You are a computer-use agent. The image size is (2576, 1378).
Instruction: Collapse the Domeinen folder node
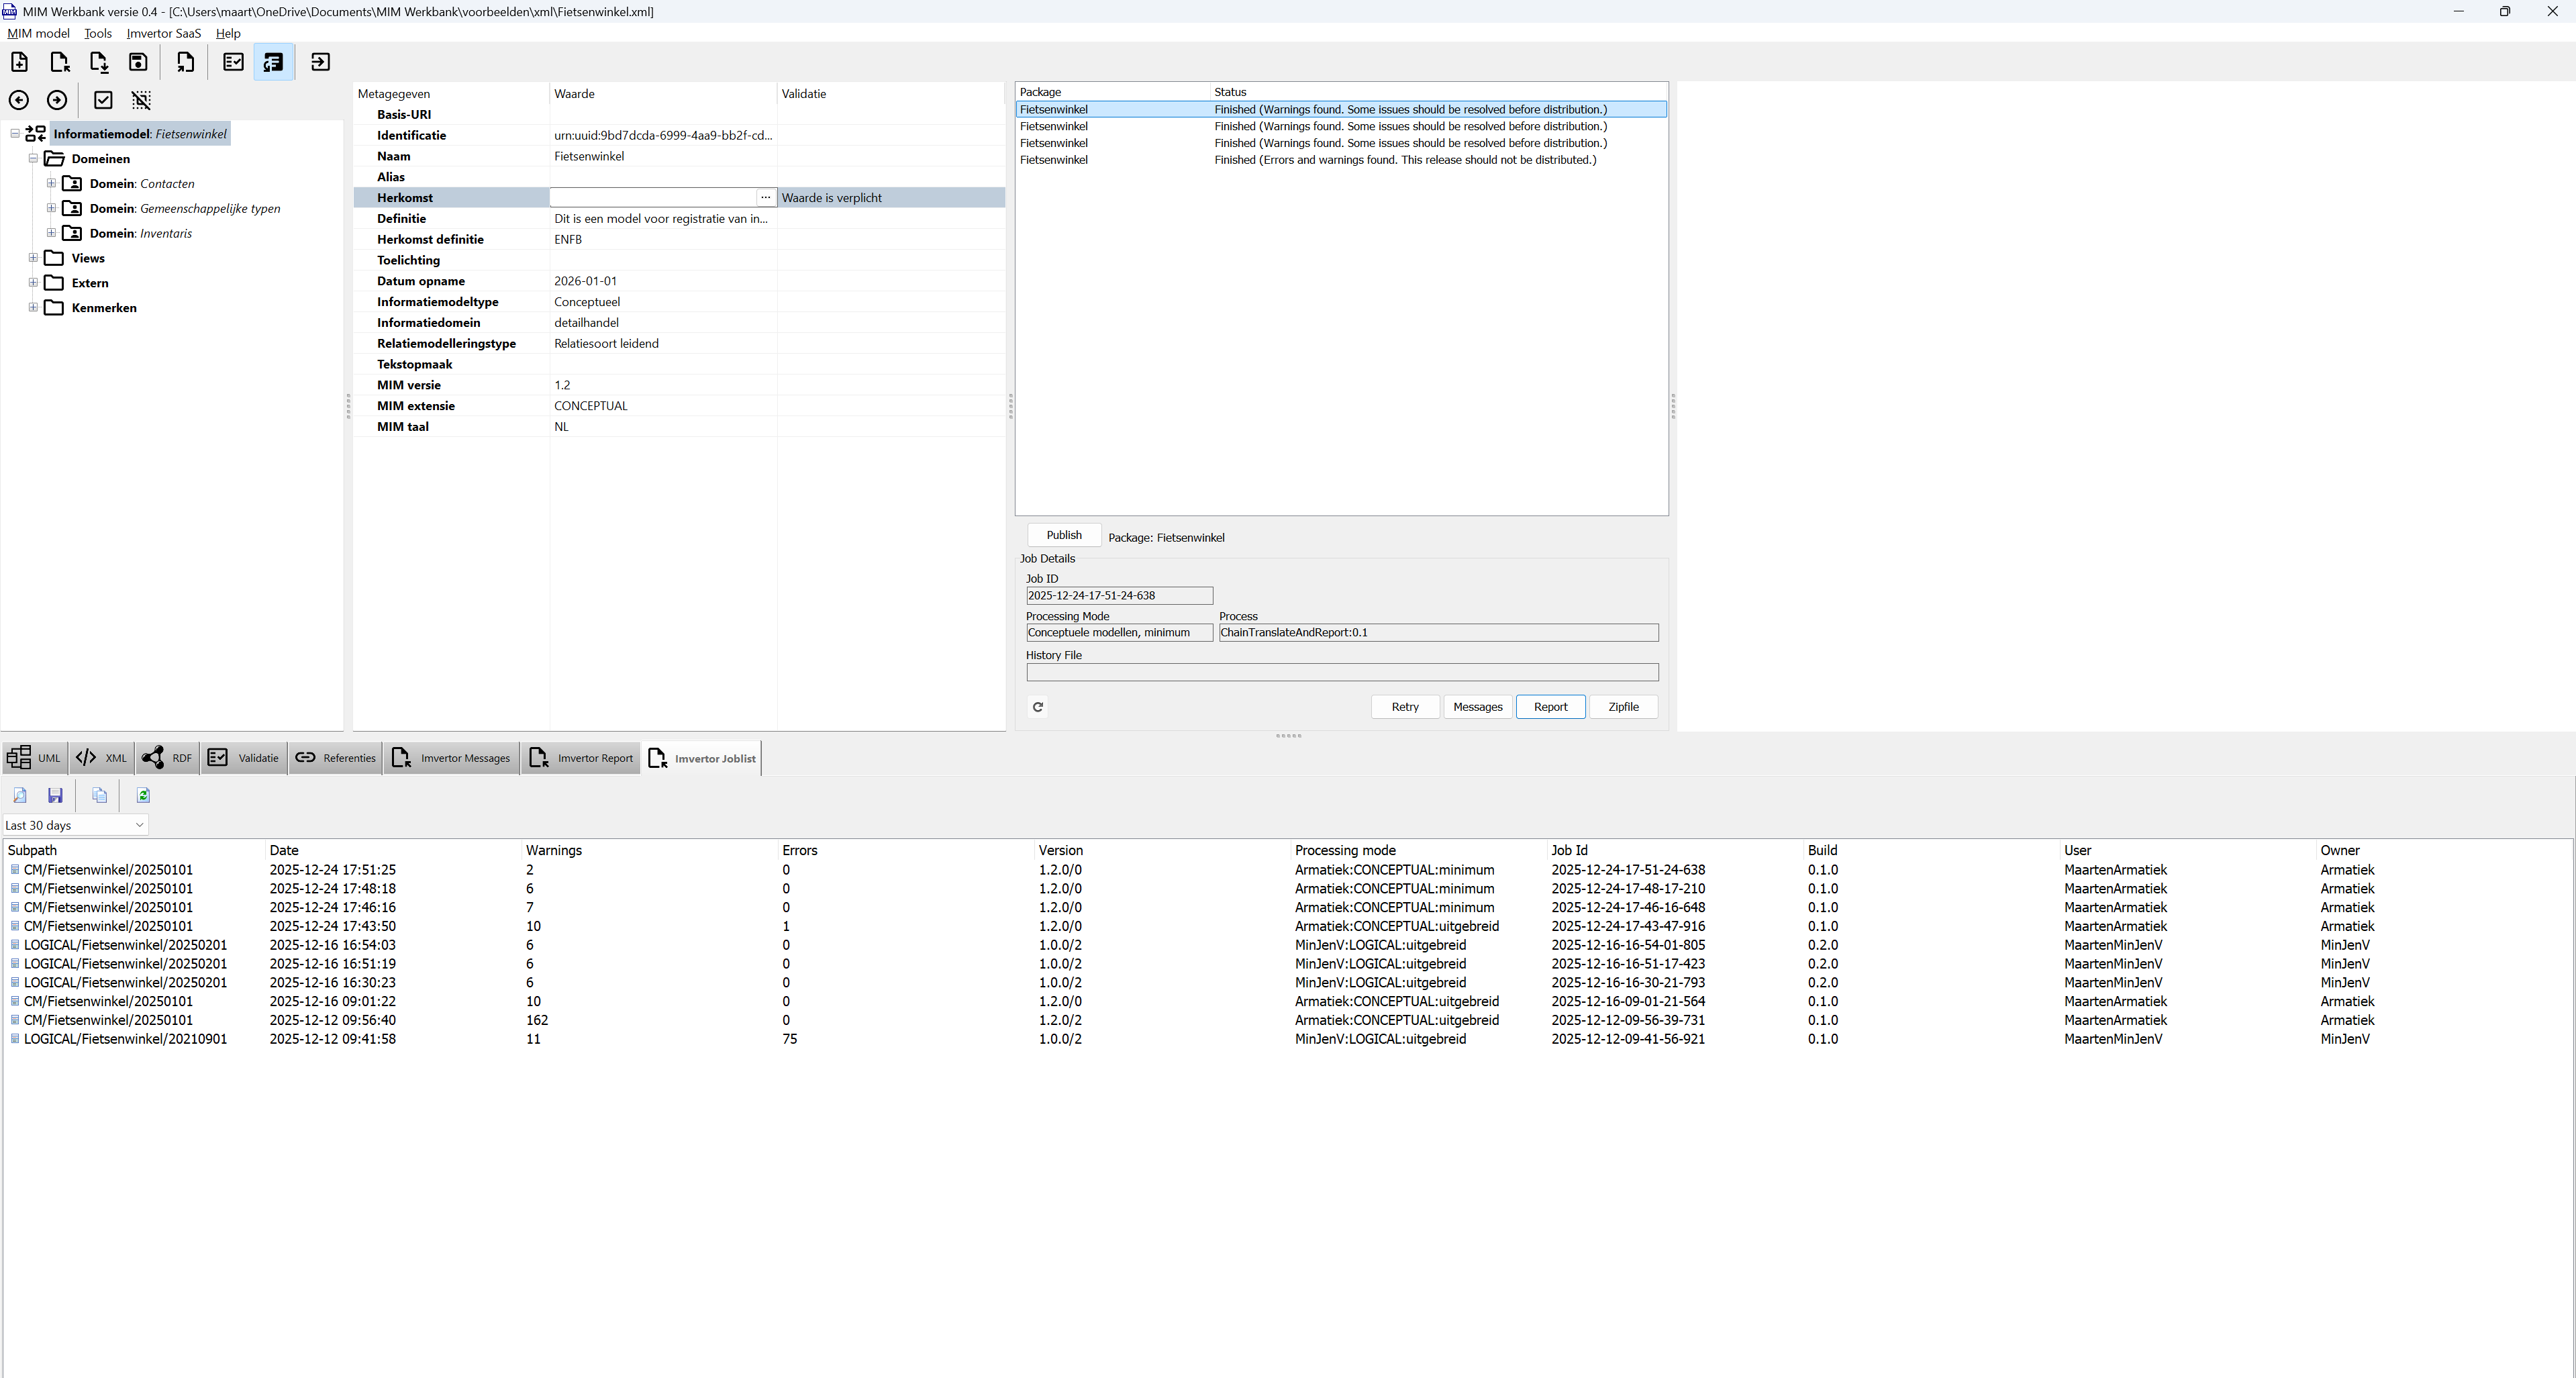[x=33, y=158]
